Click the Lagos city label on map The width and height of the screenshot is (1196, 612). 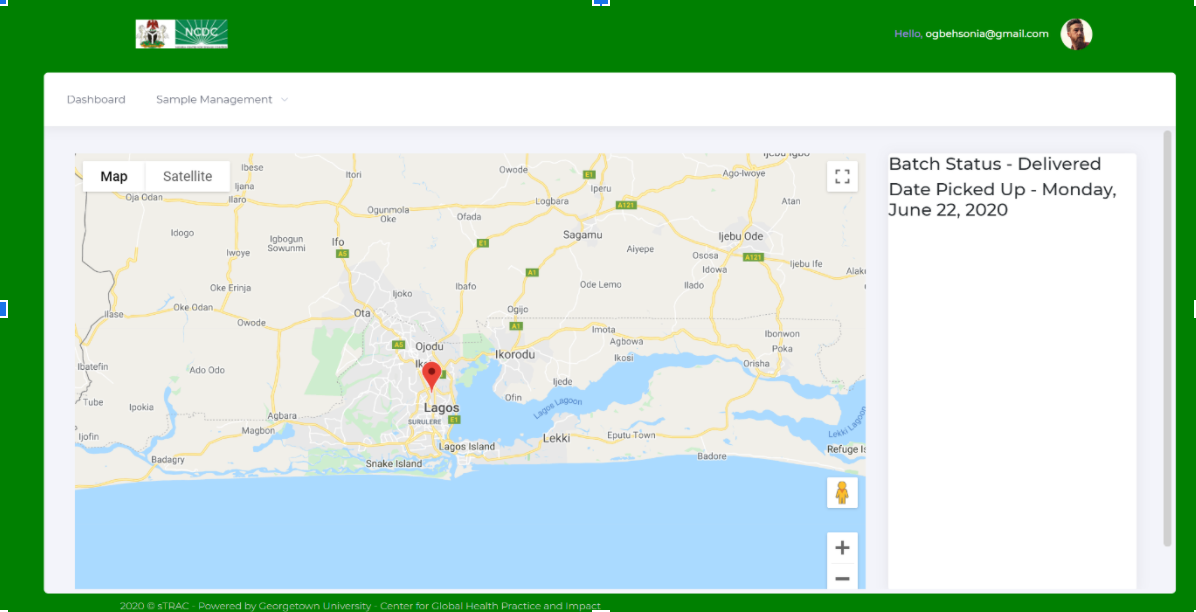442,407
